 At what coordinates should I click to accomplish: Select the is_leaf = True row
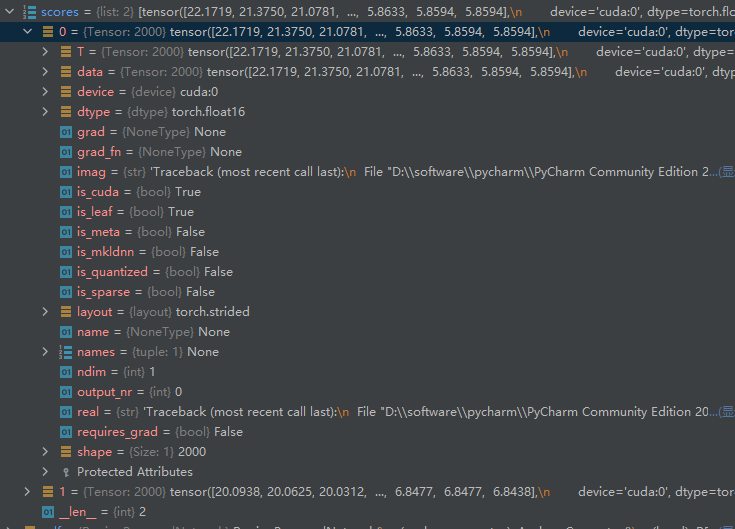click(368, 212)
